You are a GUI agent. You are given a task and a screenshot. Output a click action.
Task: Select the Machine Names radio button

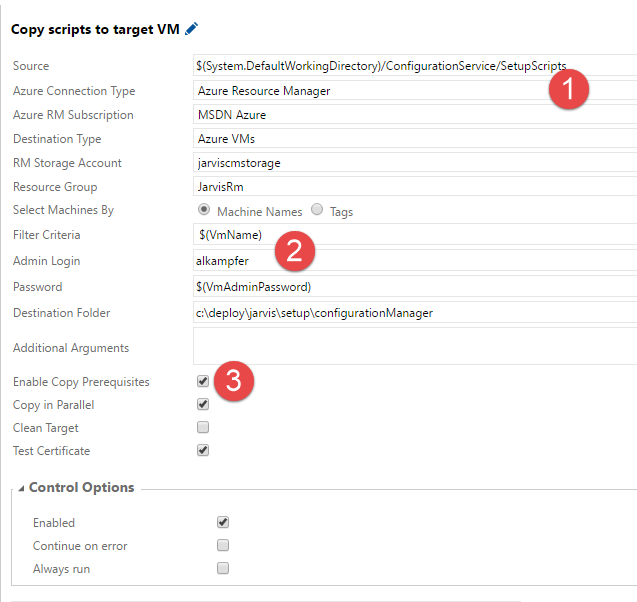tap(204, 210)
